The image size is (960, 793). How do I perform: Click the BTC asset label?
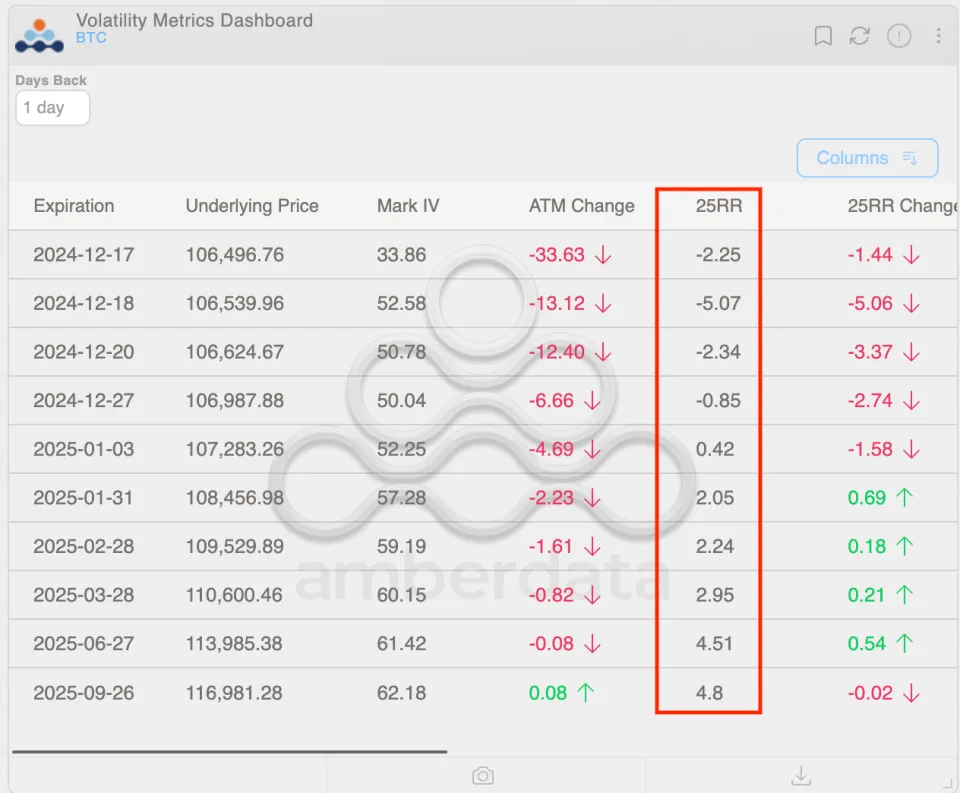(91, 38)
